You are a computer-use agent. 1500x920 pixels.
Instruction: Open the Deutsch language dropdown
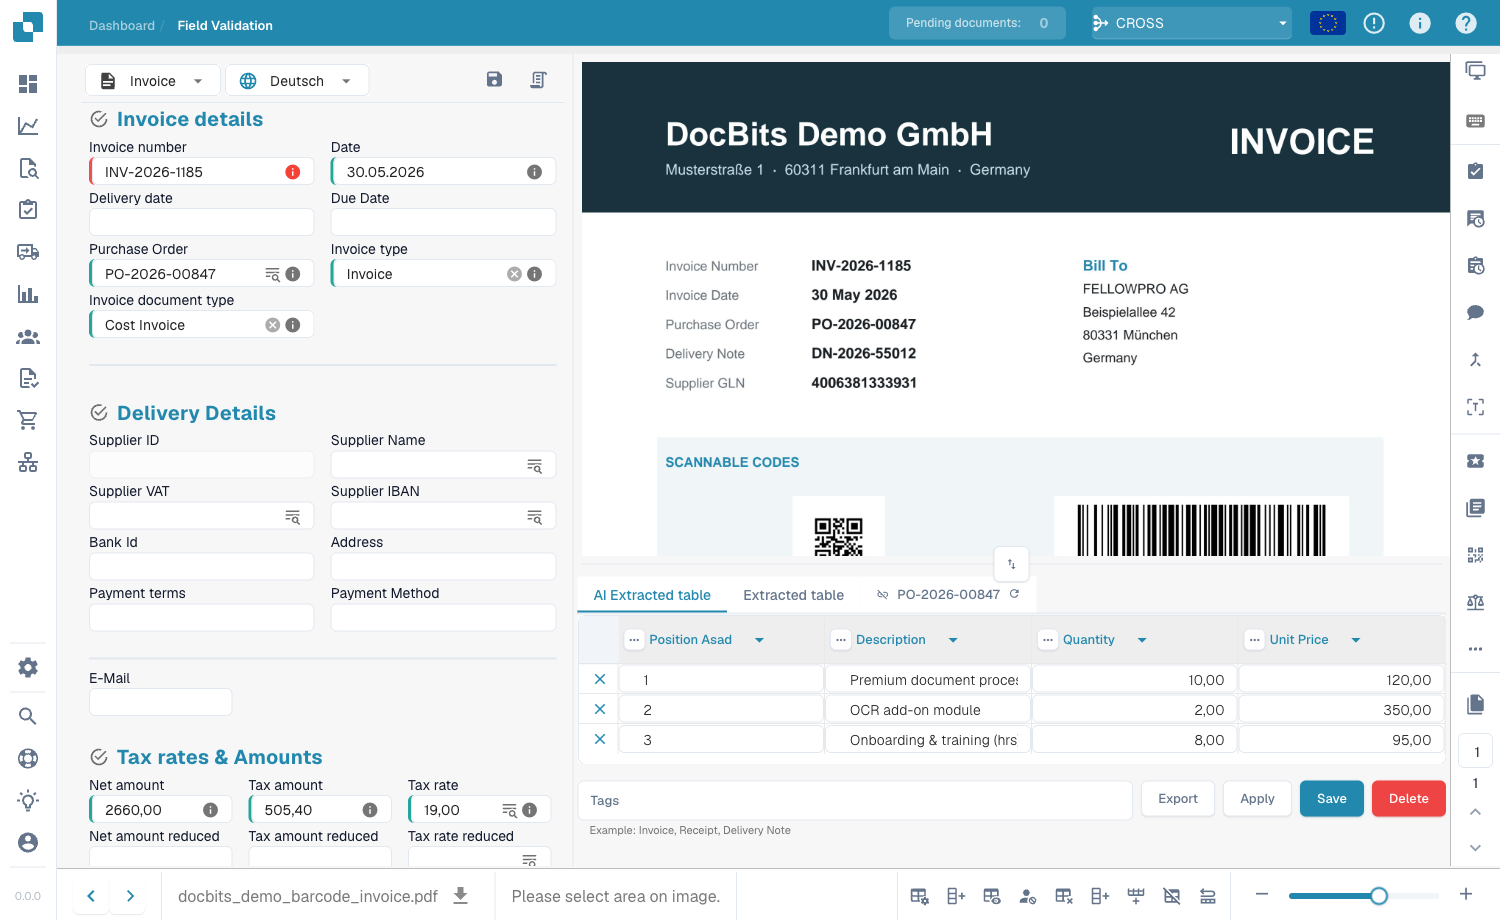tap(296, 81)
